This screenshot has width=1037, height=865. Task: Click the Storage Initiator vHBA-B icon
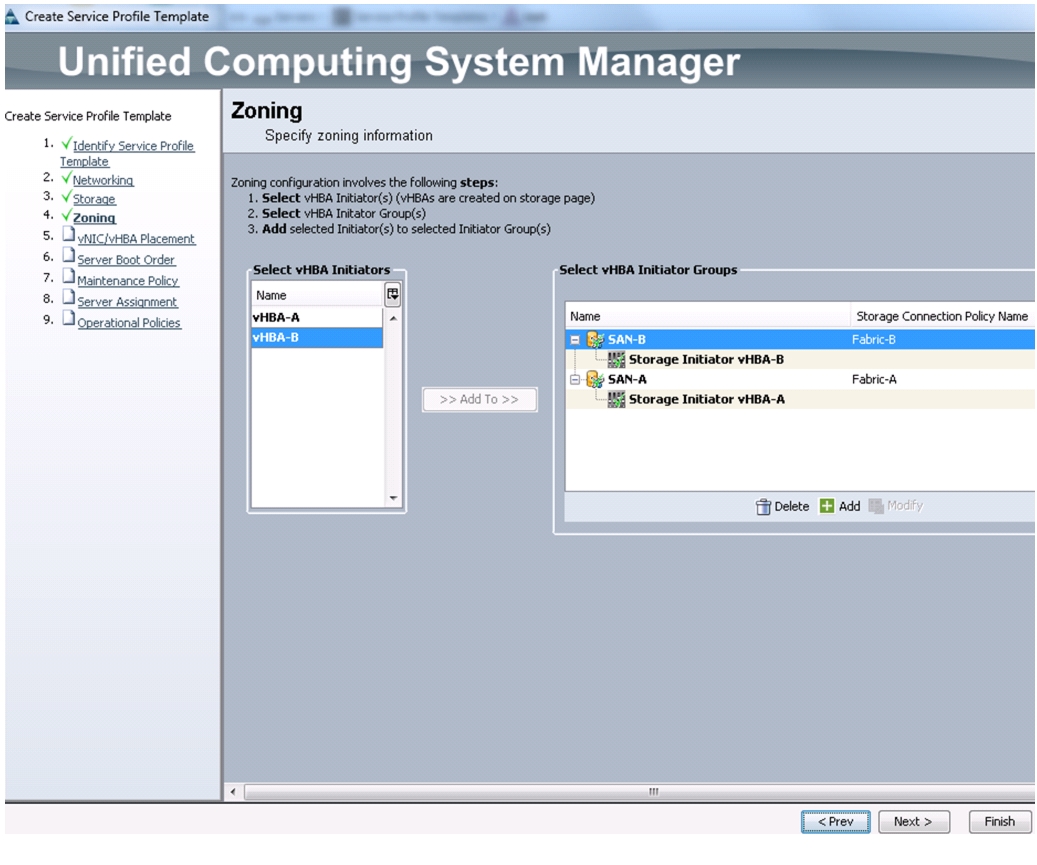[616, 360]
